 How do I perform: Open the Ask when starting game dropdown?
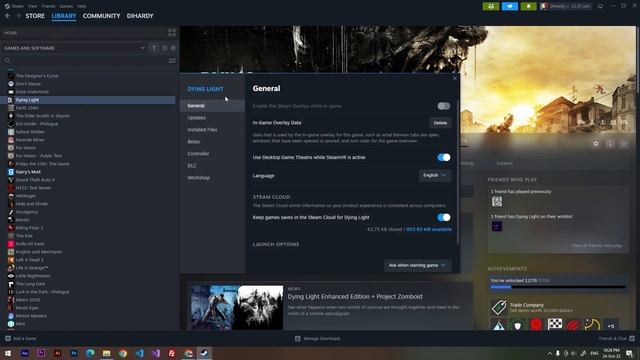point(417,265)
